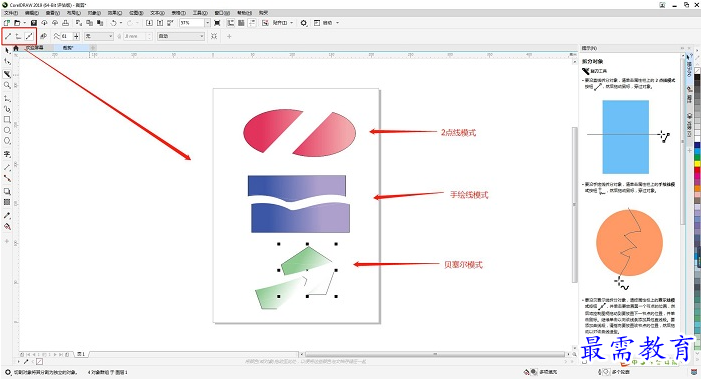This screenshot has height=380, width=702.
Task: Switch to the 欢迎屏幕 tab
Action: pos(35,47)
